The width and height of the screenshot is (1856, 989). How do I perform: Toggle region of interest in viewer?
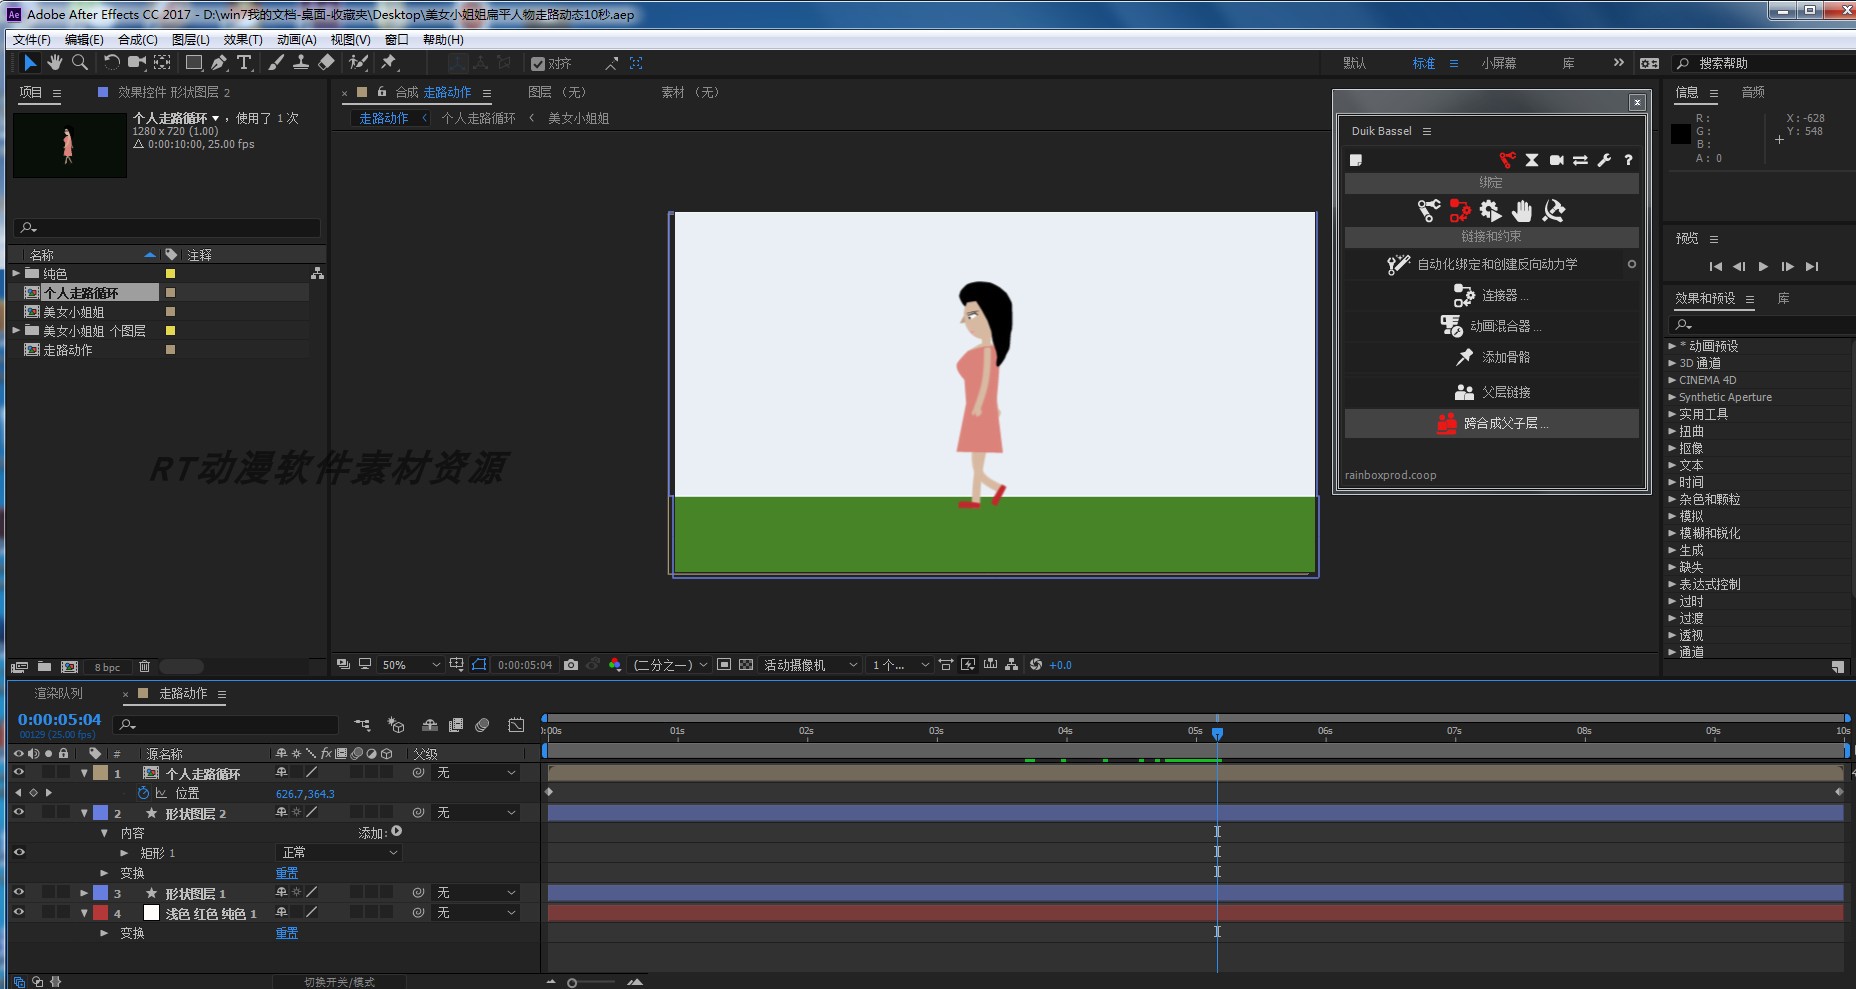724,665
